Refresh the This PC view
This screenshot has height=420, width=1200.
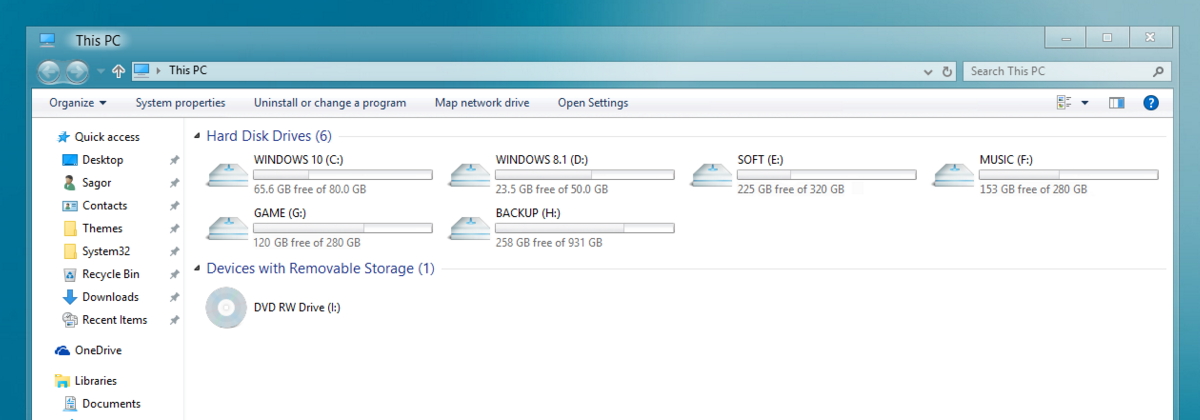948,72
